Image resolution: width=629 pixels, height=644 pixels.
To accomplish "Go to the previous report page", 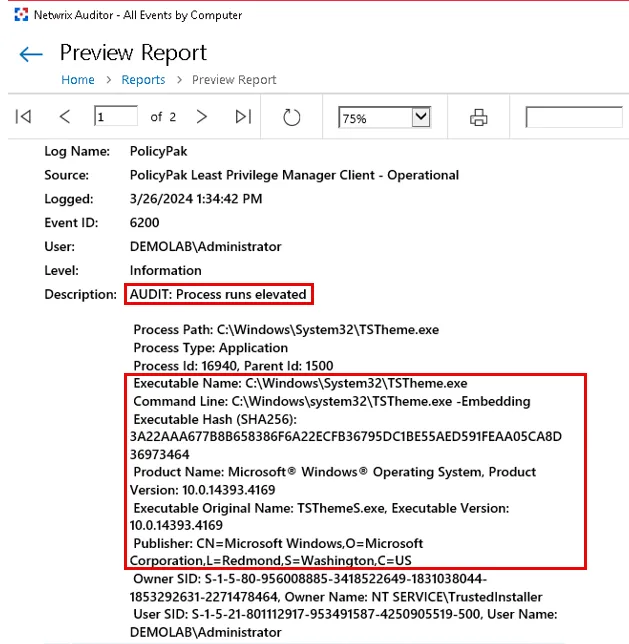I will pos(65,117).
